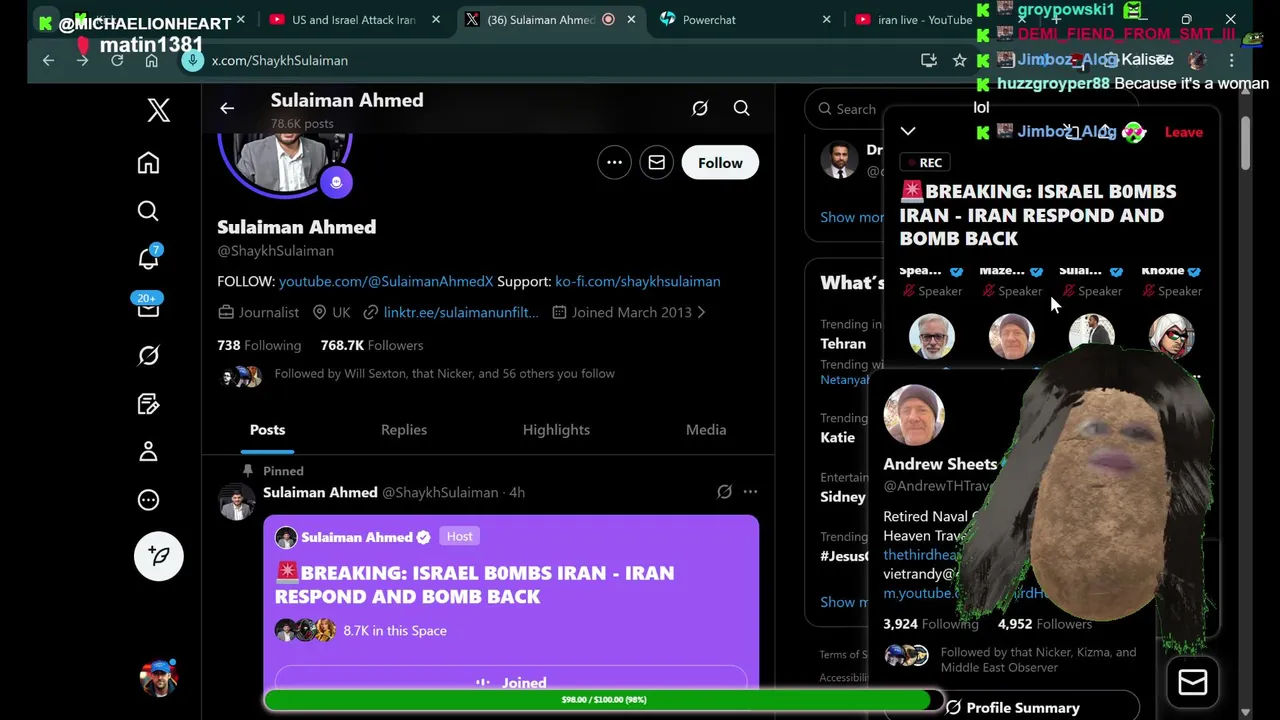
Task: Switch to Media tab
Action: (x=706, y=429)
